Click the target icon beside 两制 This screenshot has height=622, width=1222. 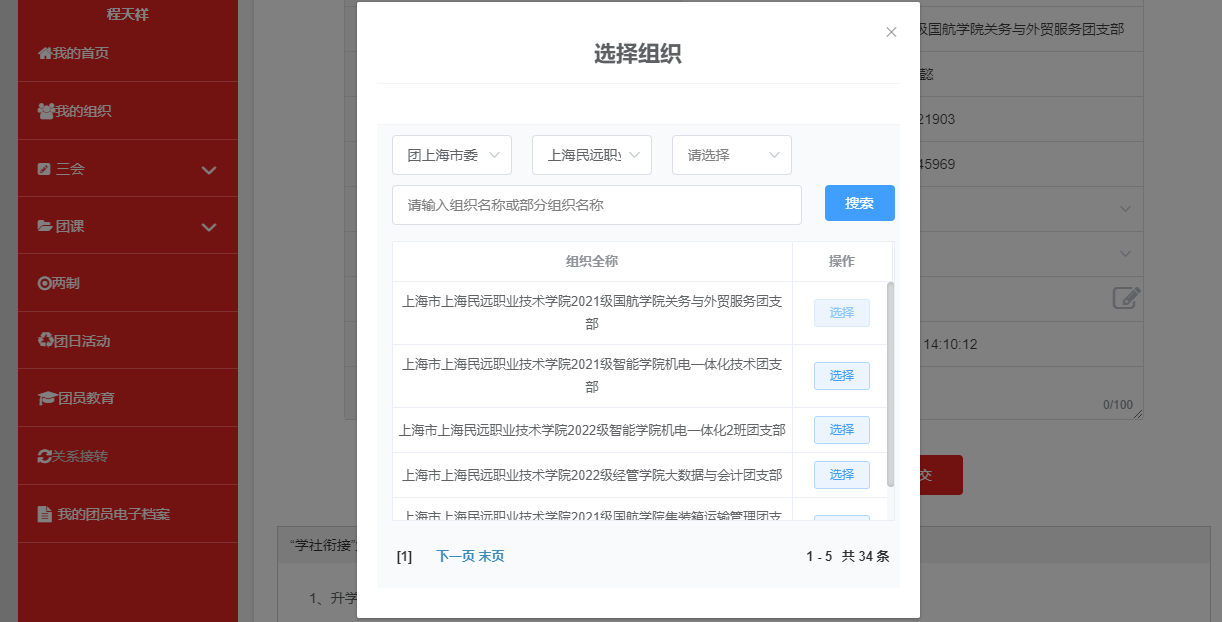(44, 284)
